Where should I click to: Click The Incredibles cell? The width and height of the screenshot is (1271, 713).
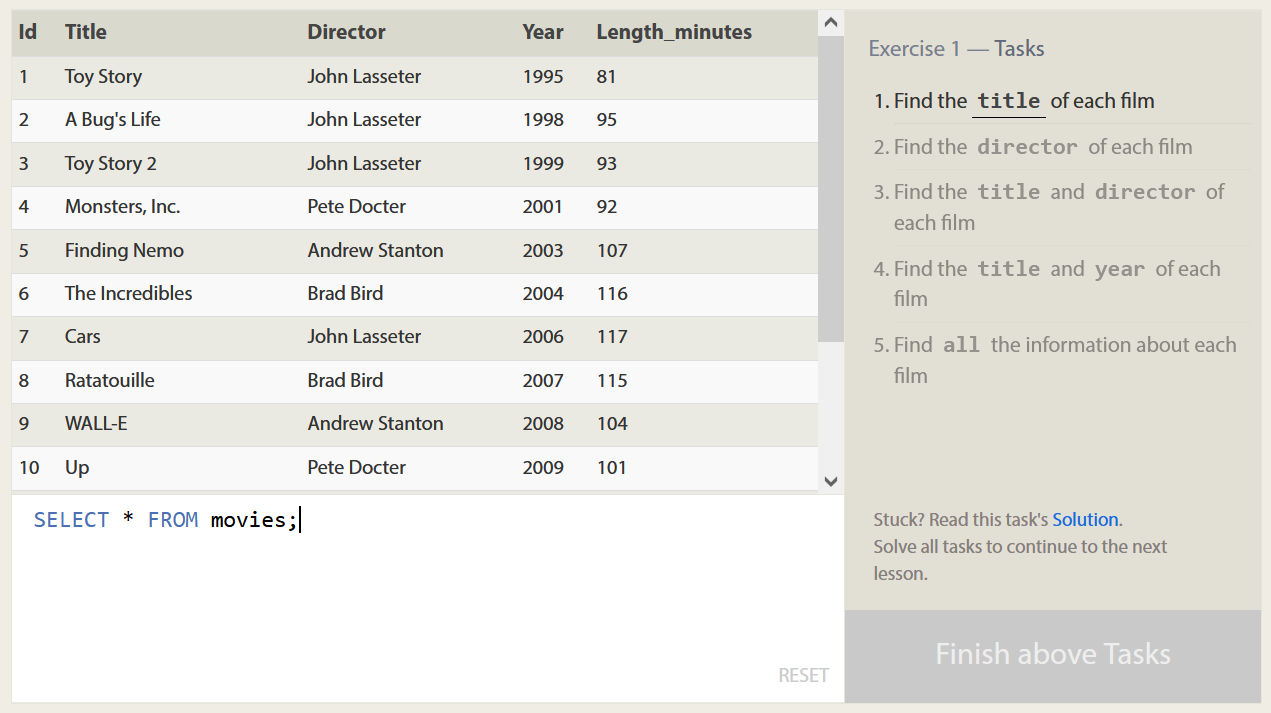coord(128,293)
